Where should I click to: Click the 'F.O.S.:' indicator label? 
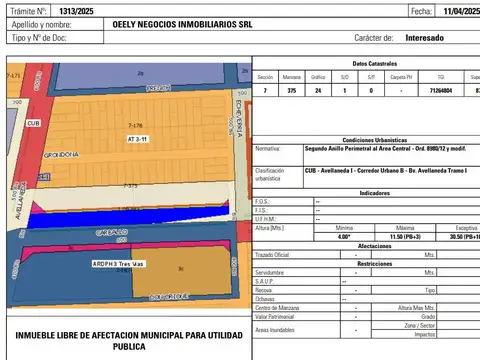tap(262, 202)
